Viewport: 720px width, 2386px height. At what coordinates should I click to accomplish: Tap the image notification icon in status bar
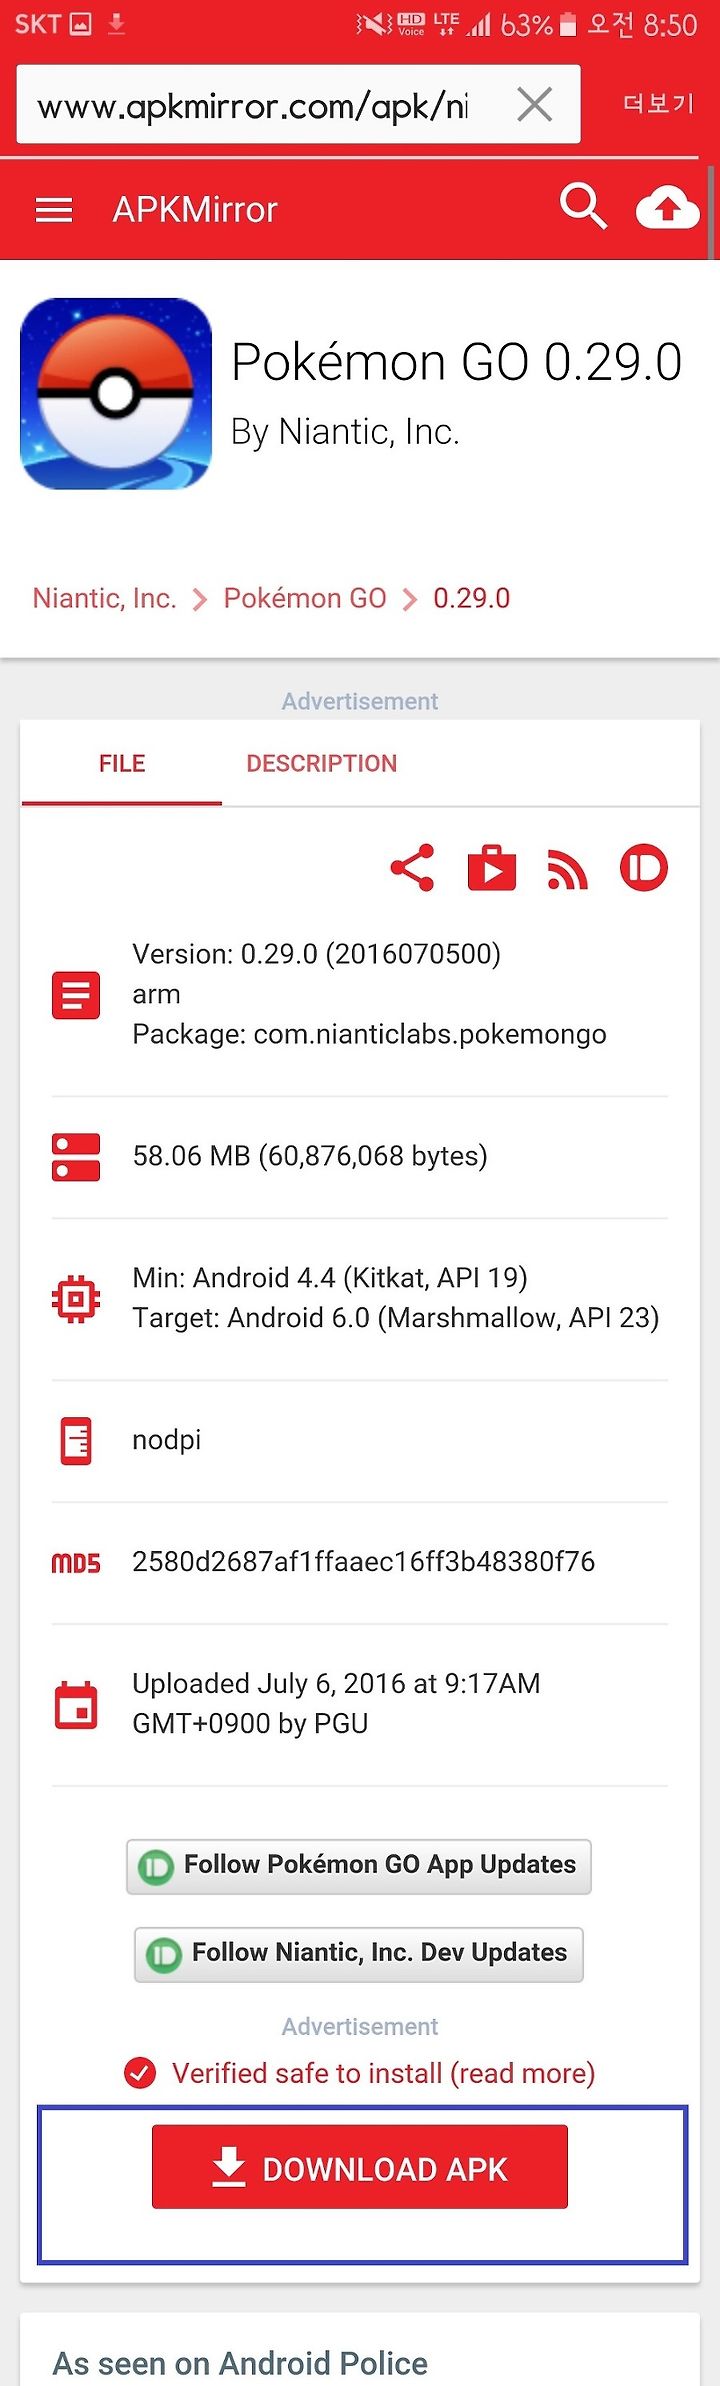[81, 24]
